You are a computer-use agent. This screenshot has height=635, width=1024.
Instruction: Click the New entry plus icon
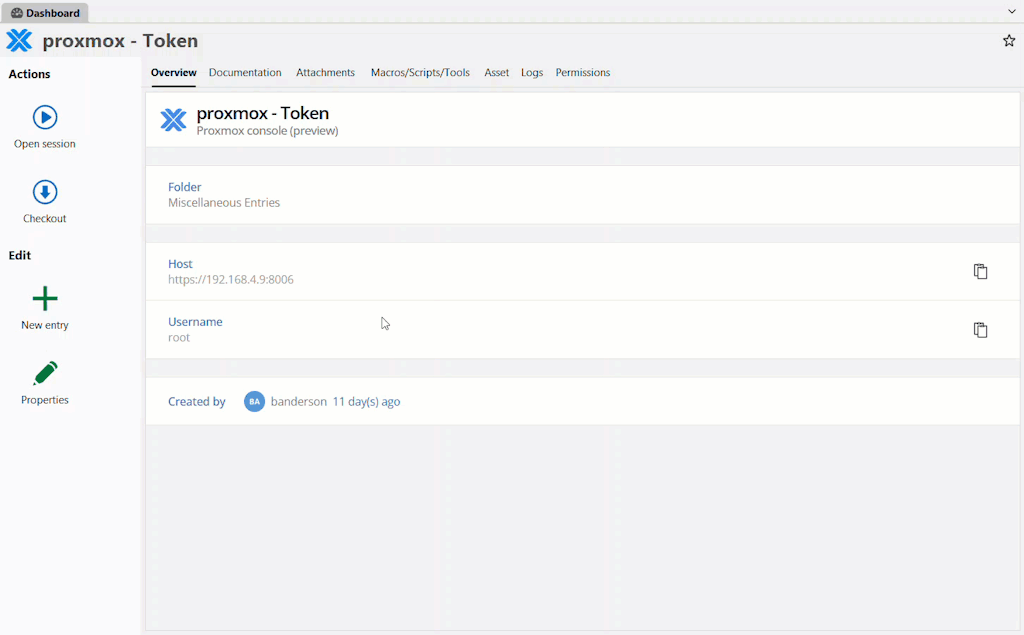coord(45,298)
